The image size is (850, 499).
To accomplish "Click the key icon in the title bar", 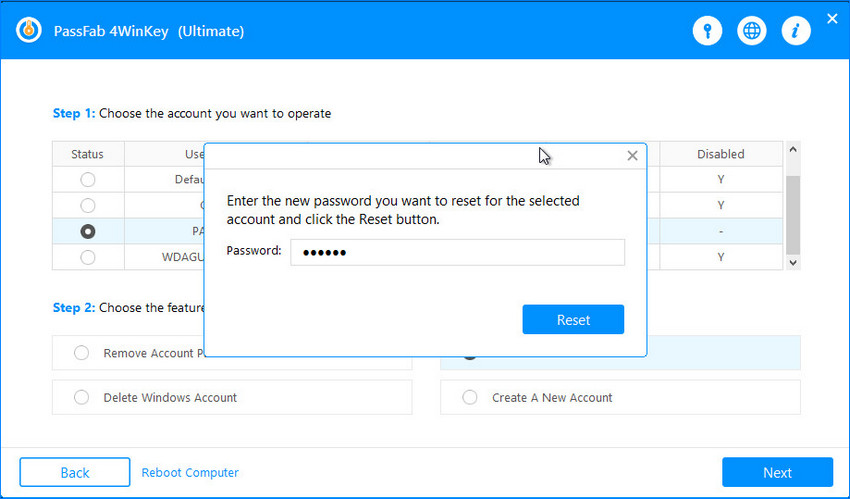I will click(x=707, y=31).
